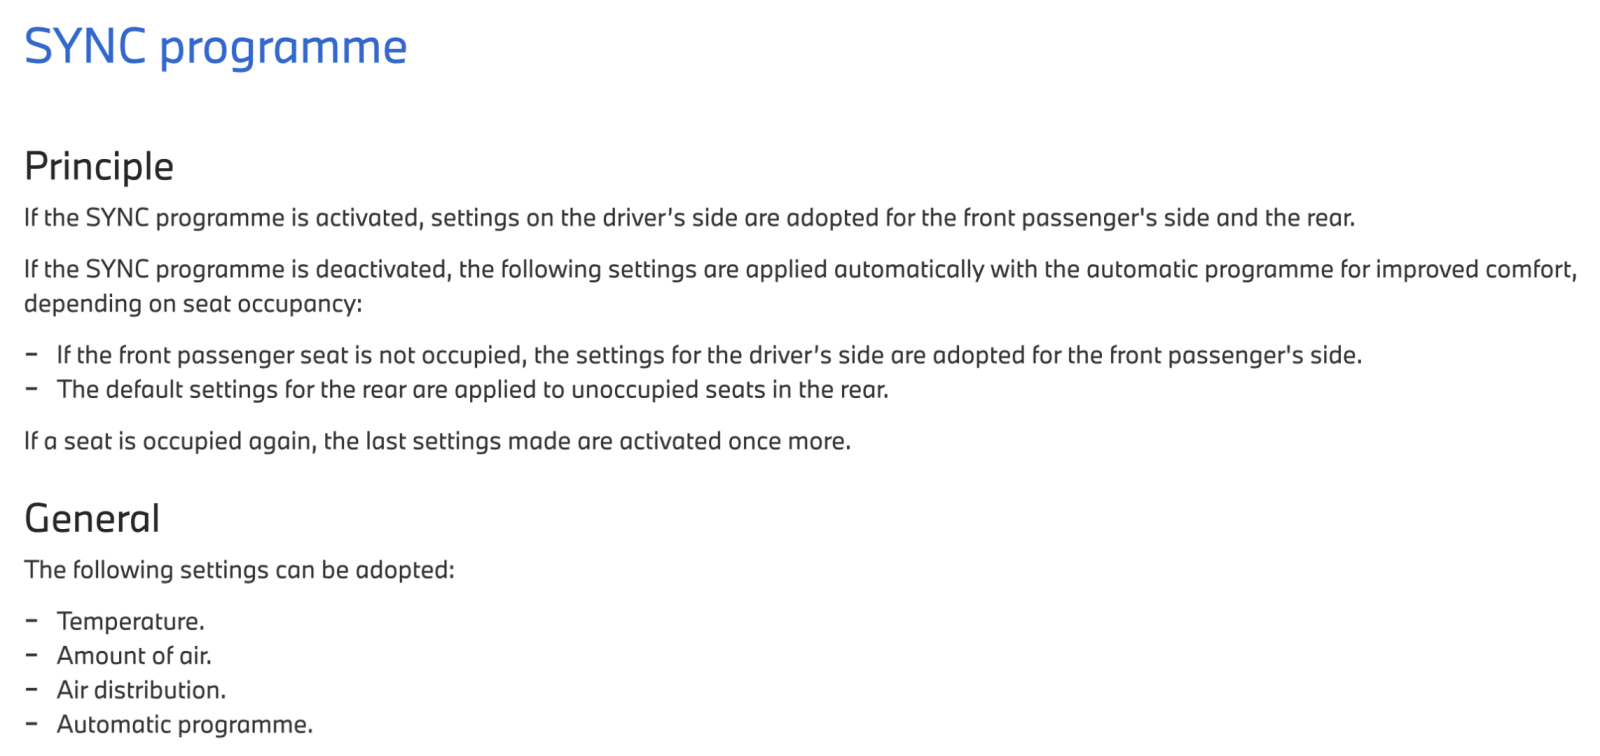
Task: Click the dash before 'Air distribution'
Action: tap(32, 690)
